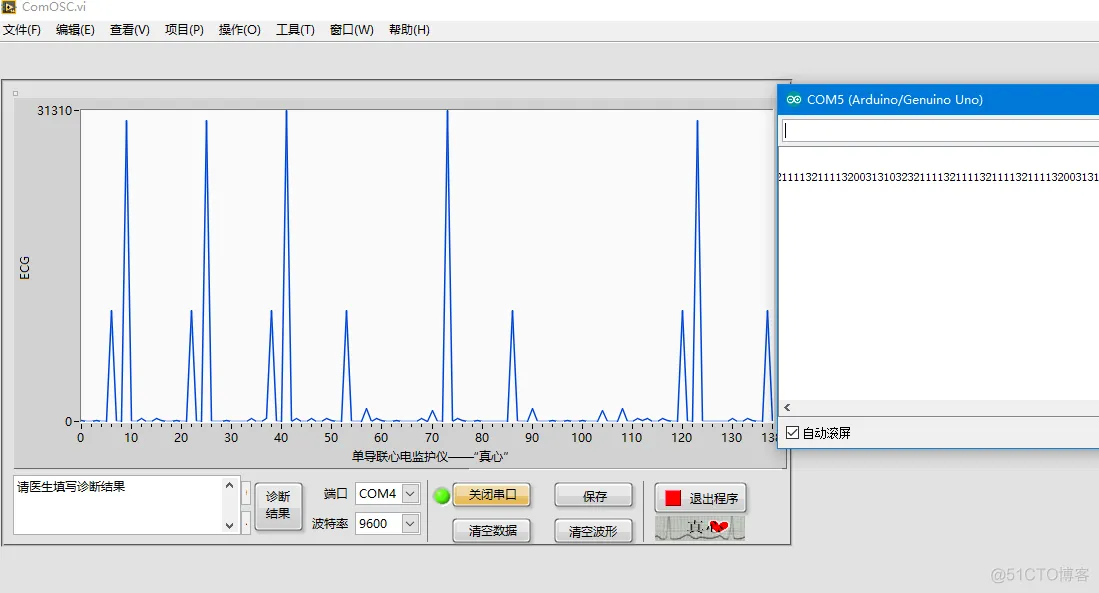Click the ECG Y-axis label

pos(25,268)
